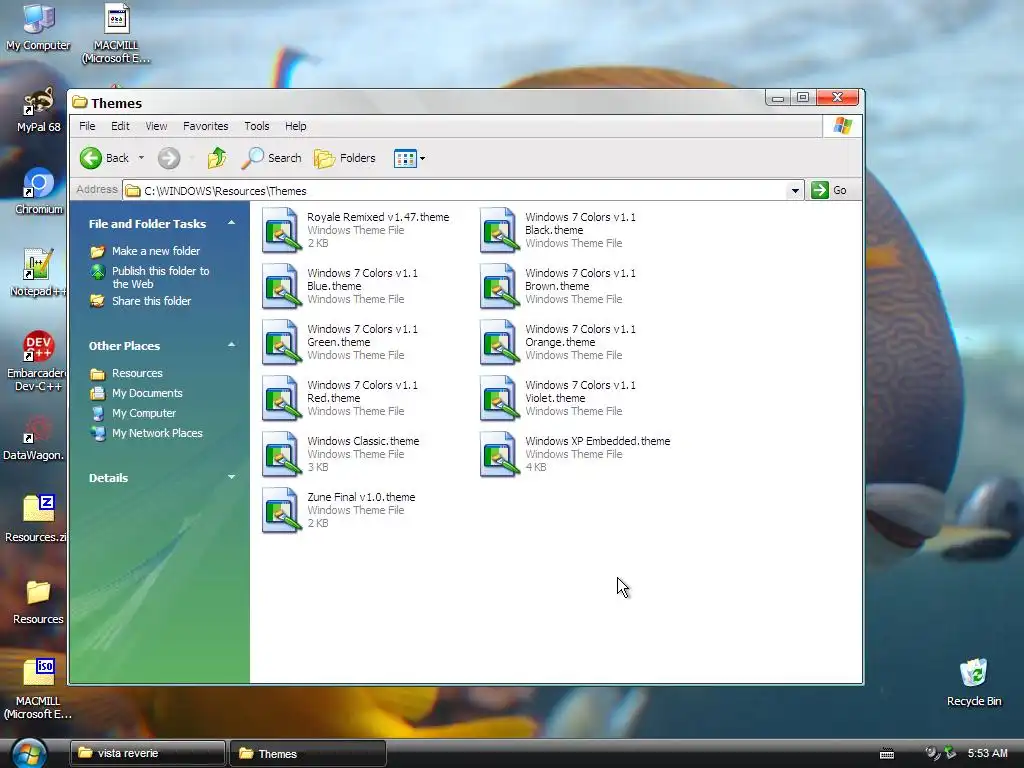Open the Start menu orb
The width and height of the screenshot is (1024, 768).
[x=29, y=754]
